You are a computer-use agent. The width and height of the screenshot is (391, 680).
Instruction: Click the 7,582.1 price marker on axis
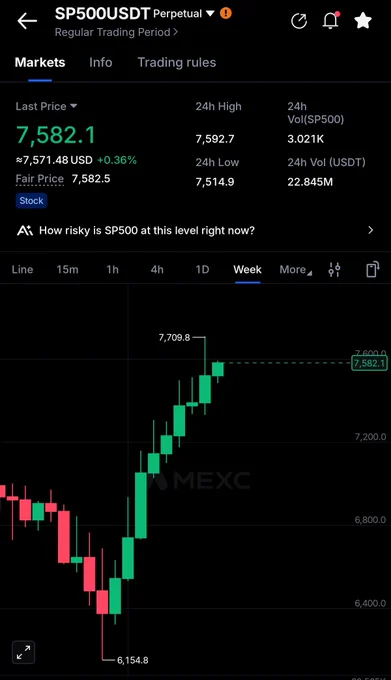[369, 363]
